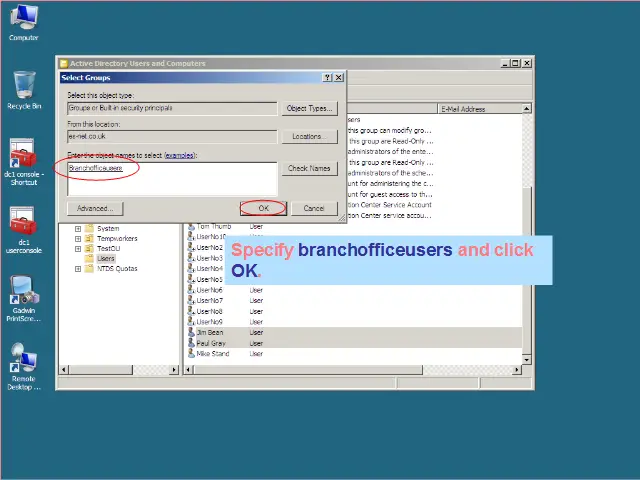Select the Tempworkers folder in the tree
Viewport: 640px width, 480px height.
point(116,238)
